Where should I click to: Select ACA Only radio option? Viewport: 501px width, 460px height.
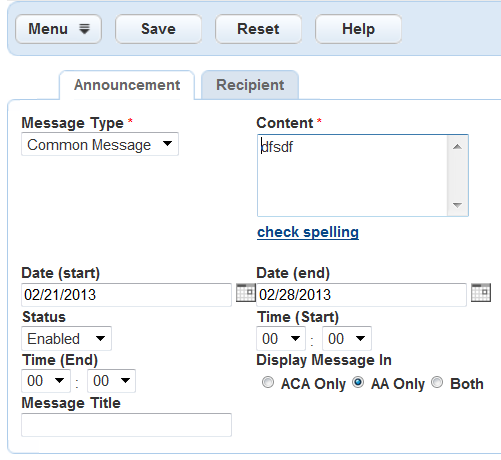[268, 382]
